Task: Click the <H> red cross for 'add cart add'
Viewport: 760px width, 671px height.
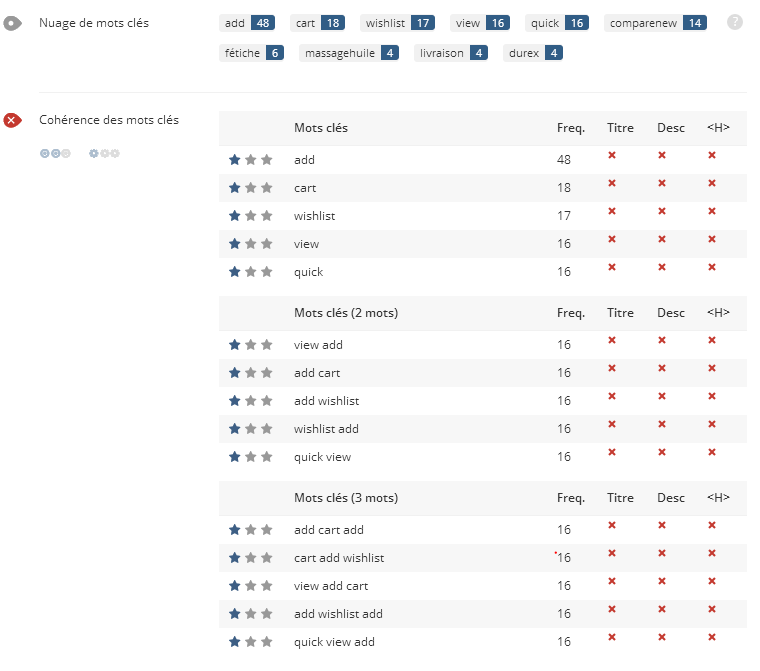Action: (x=712, y=525)
